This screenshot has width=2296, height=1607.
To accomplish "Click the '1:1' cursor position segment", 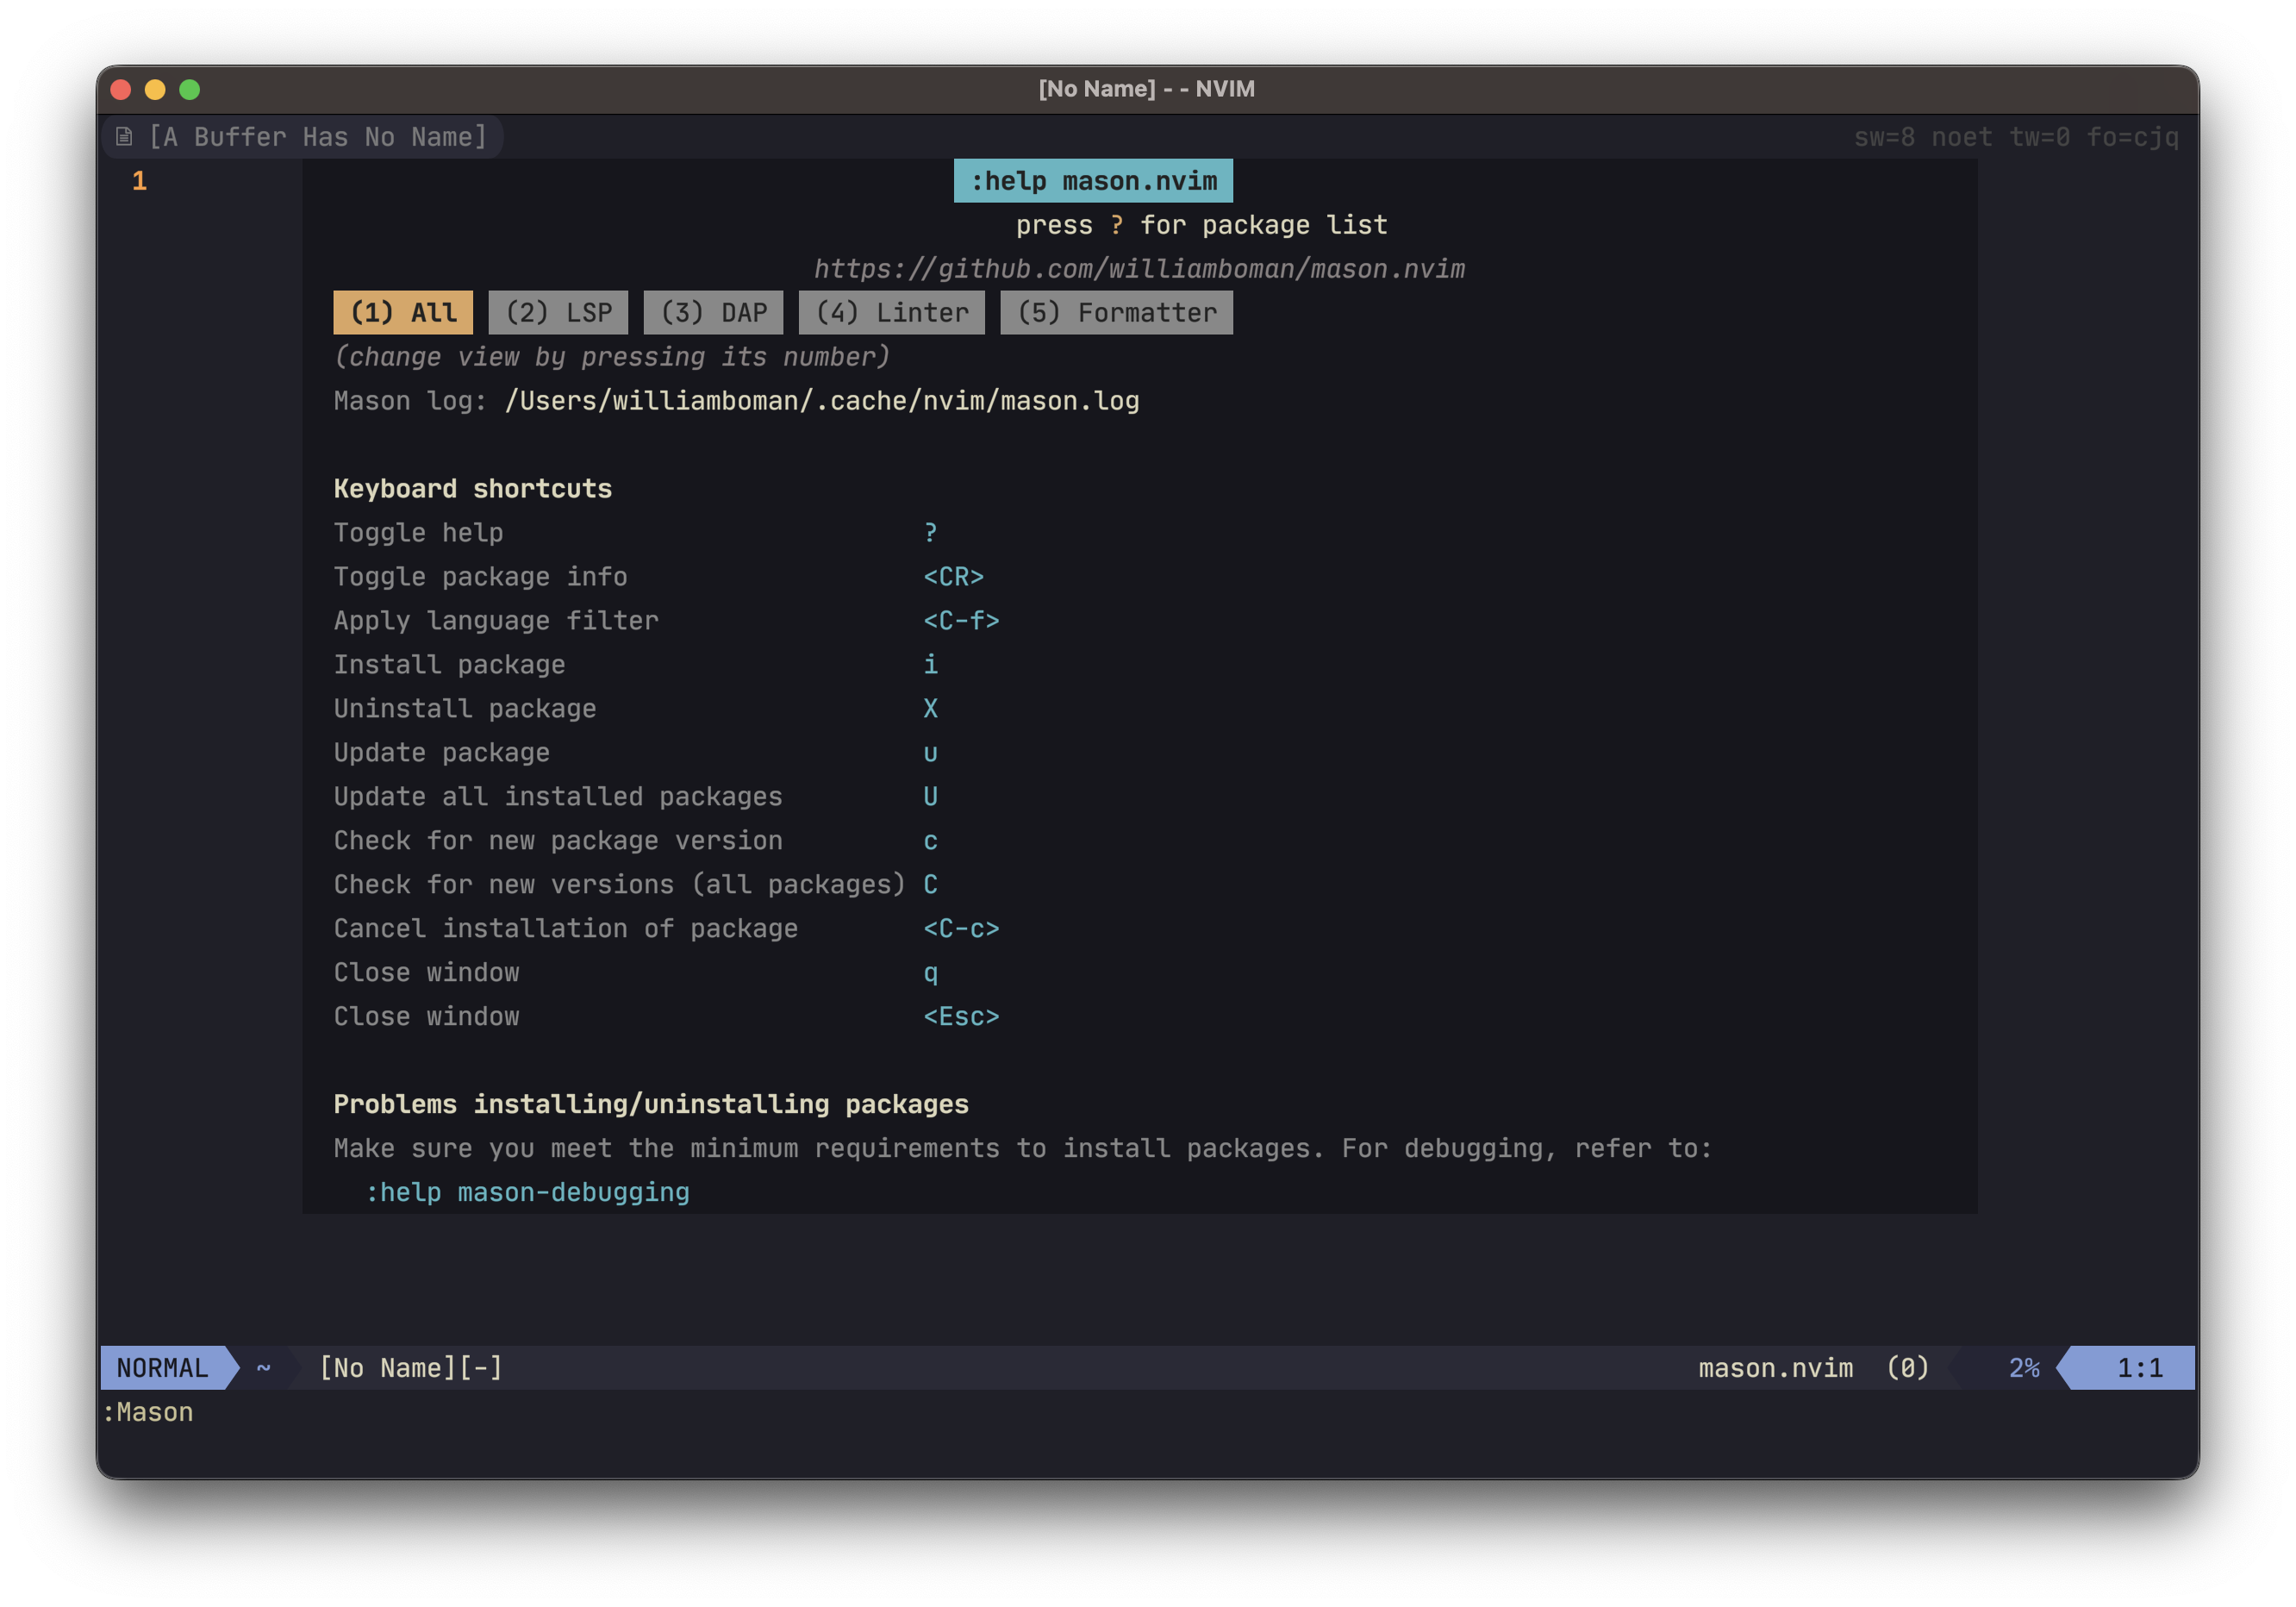I will (2140, 1368).
